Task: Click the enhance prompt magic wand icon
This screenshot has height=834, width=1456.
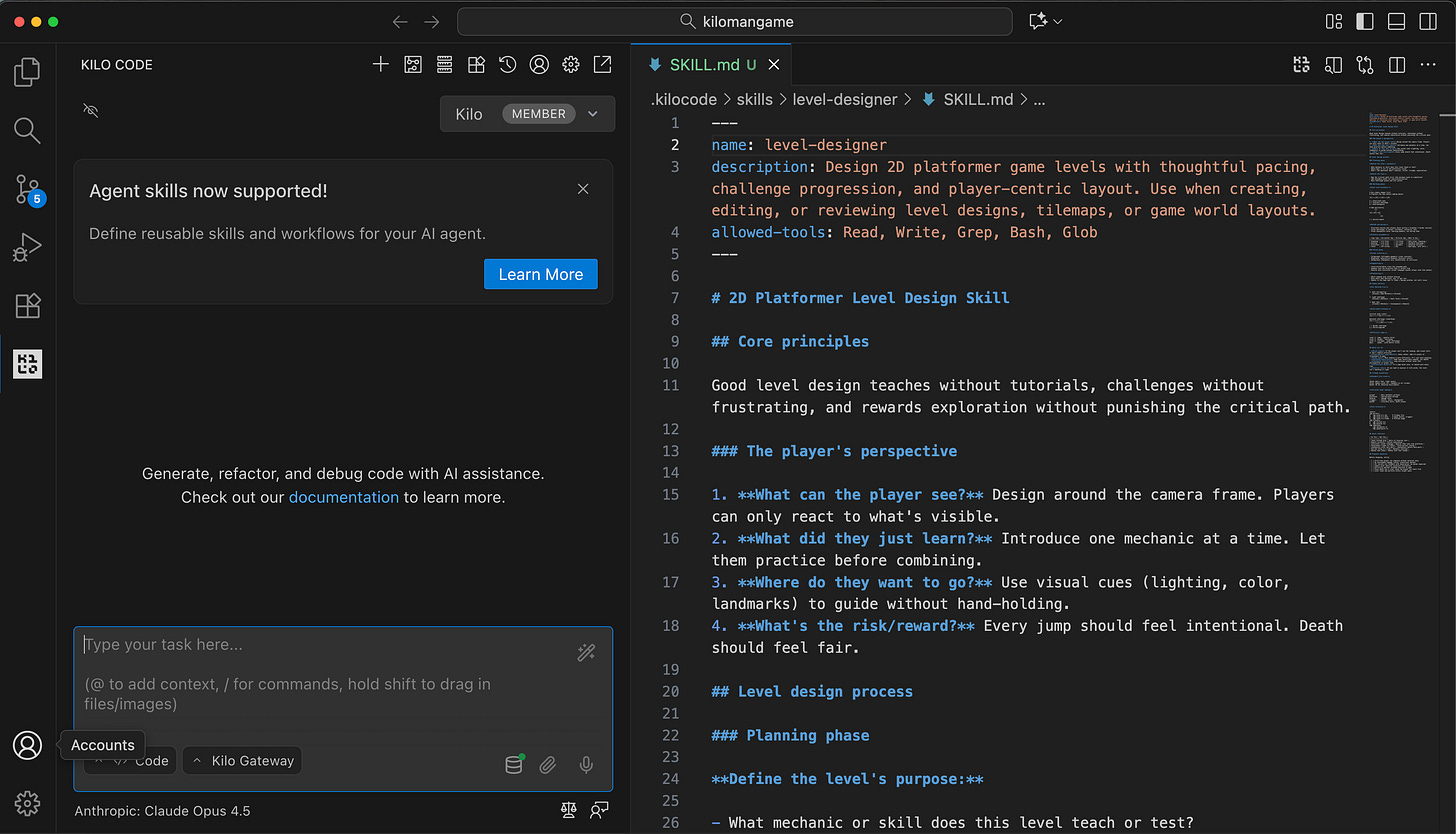Action: pyautogui.click(x=586, y=653)
